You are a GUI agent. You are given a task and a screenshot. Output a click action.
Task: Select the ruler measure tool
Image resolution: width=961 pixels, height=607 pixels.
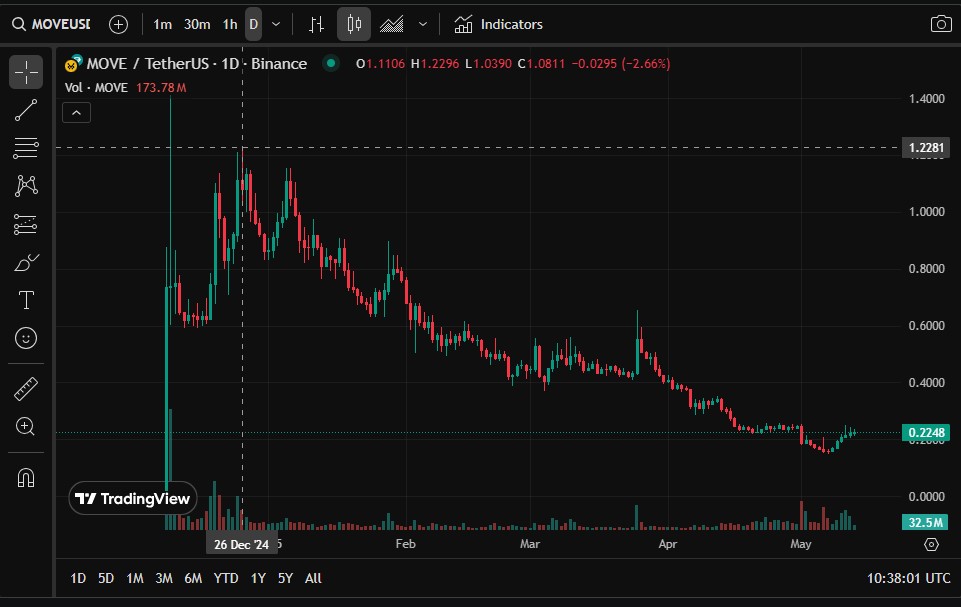(x=26, y=389)
